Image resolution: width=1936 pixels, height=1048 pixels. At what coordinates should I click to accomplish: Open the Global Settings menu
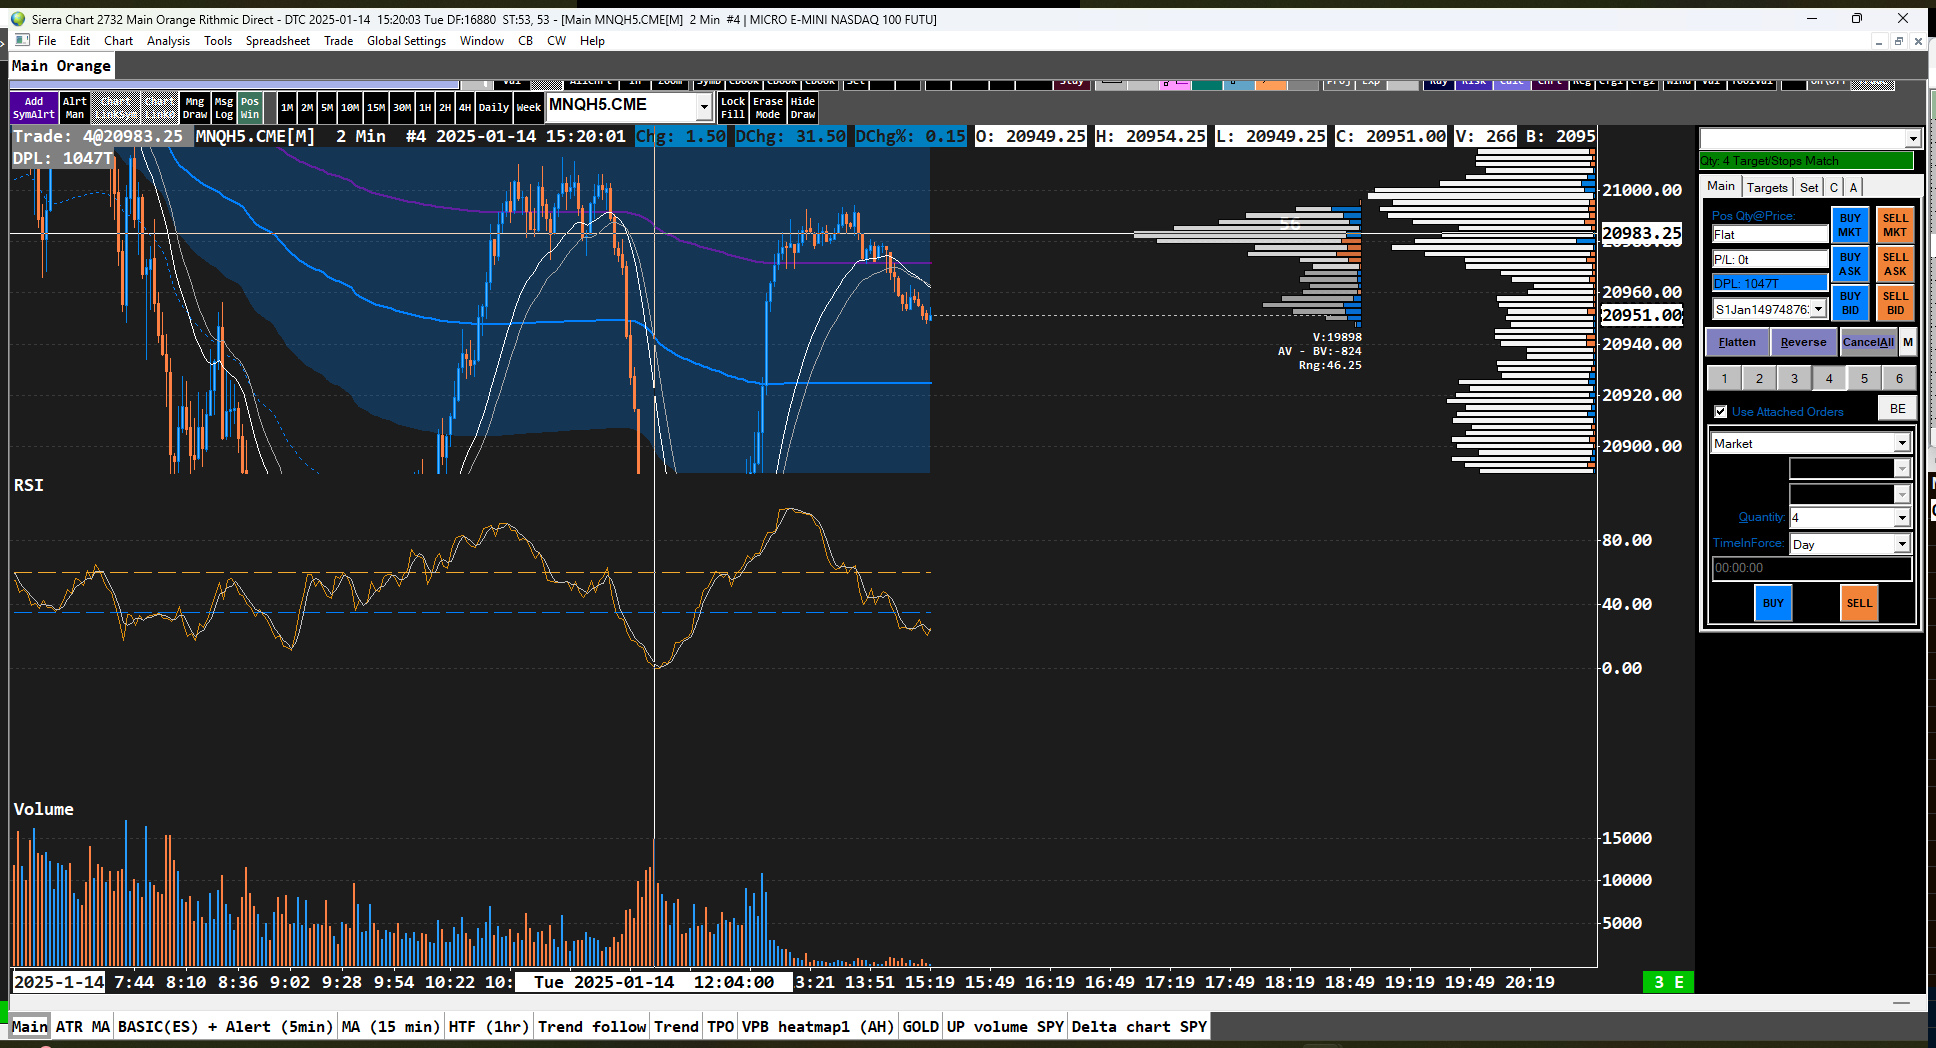(x=406, y=41)
